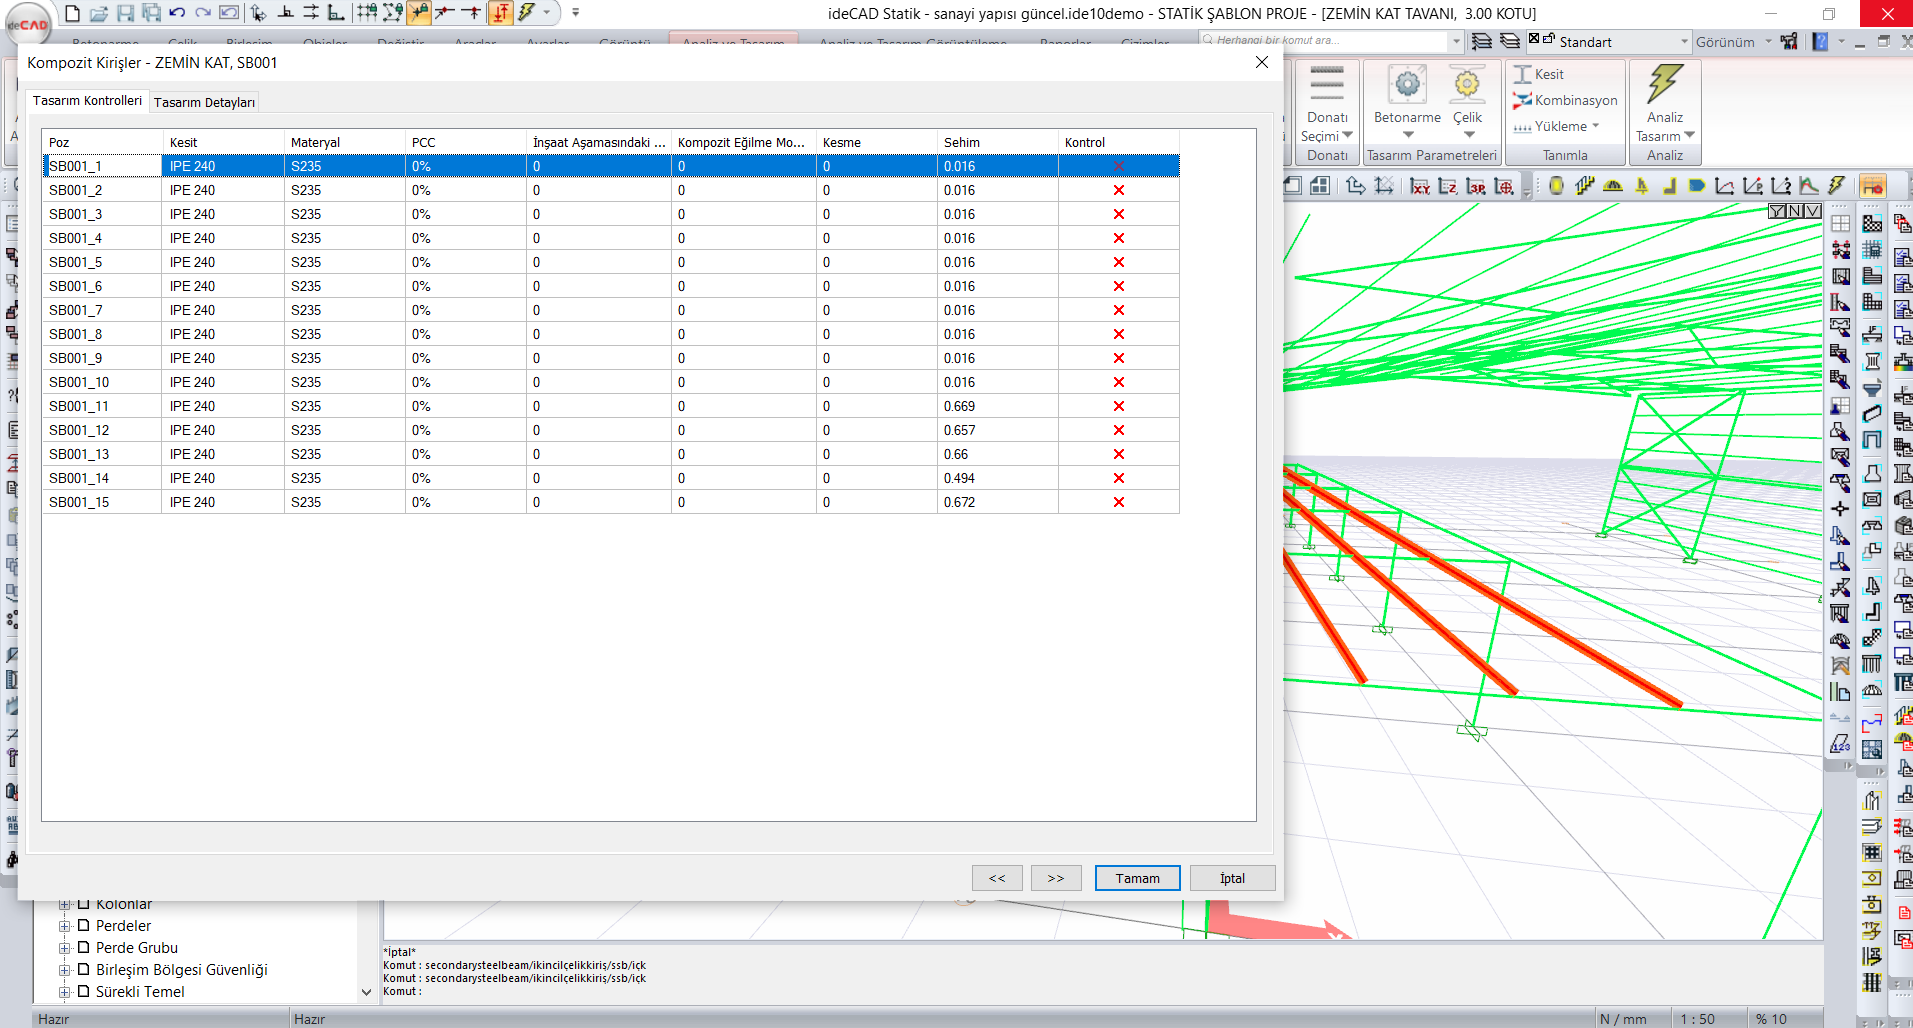Image resolution: width=1913 pixels, height=1028 pixels.
Task: Click the Kesit section definition icon
Action: point(1523,74)
